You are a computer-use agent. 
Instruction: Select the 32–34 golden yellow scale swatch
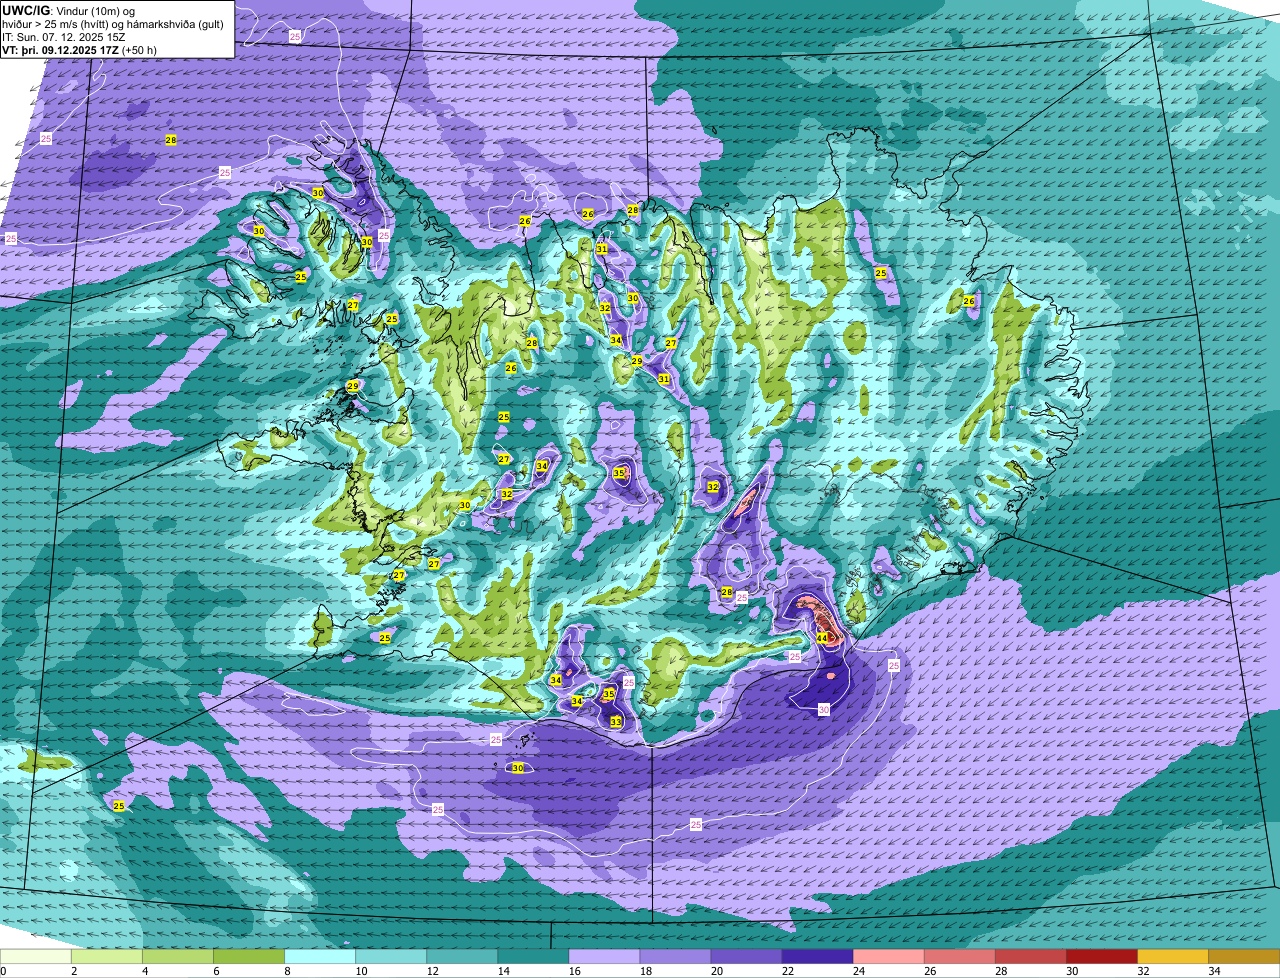(x=1172, y=956)
